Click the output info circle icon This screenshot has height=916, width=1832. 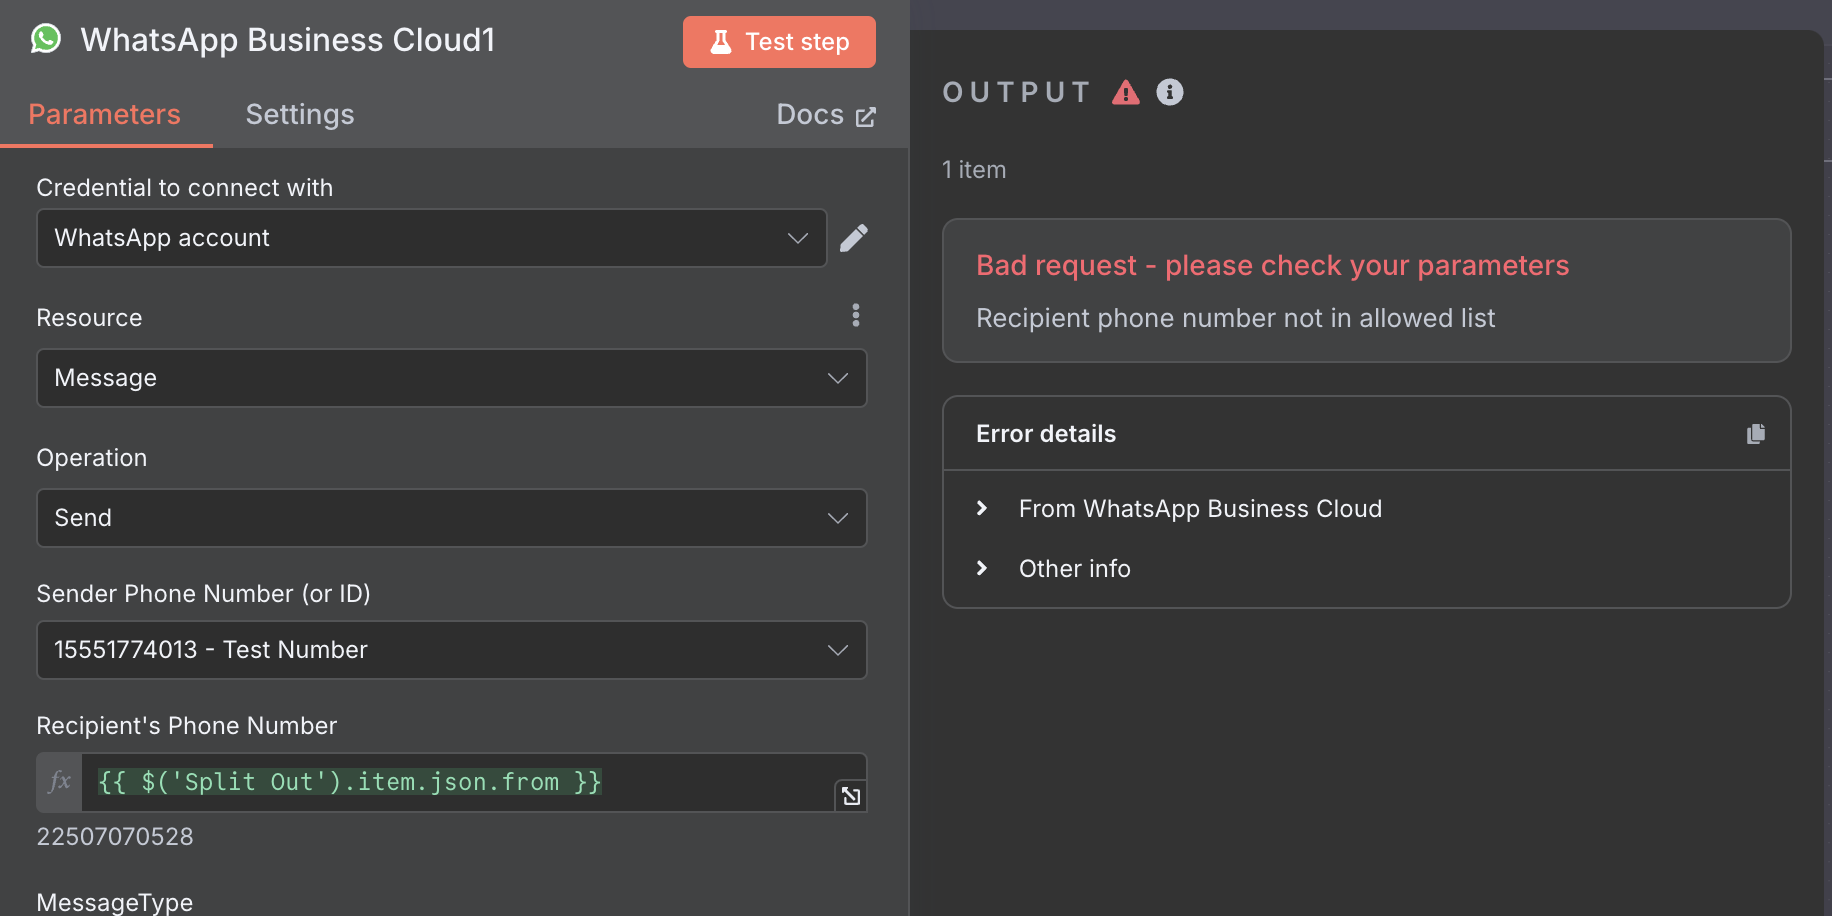1170,92
